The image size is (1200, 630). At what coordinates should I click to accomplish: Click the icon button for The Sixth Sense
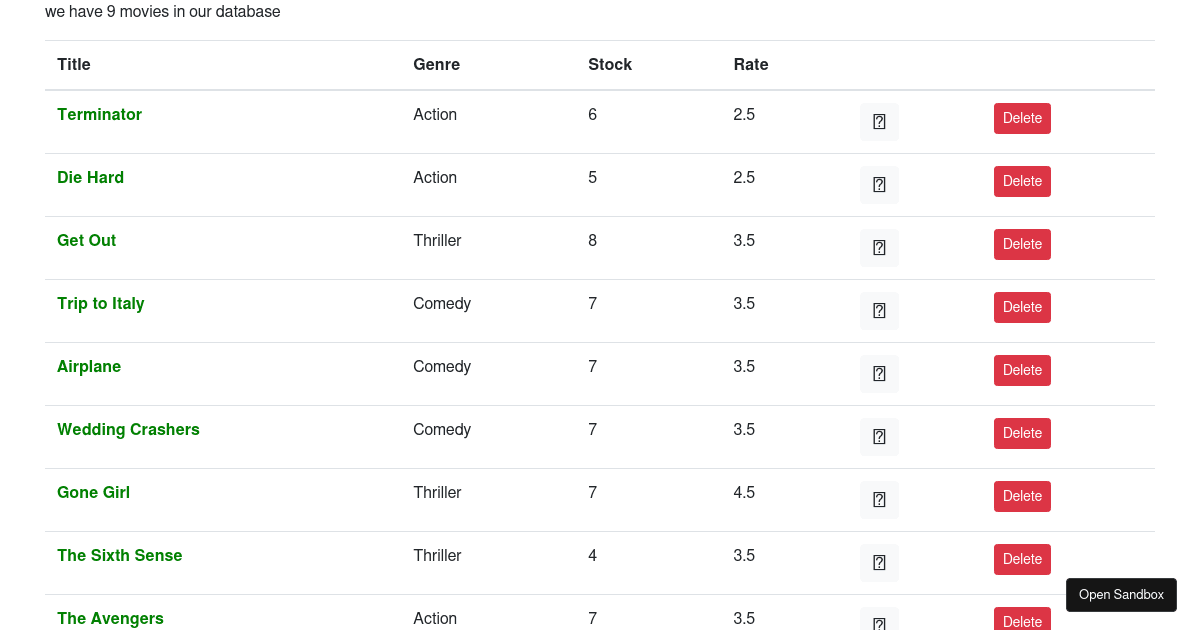pyautogui.click(x=879, y=563)
